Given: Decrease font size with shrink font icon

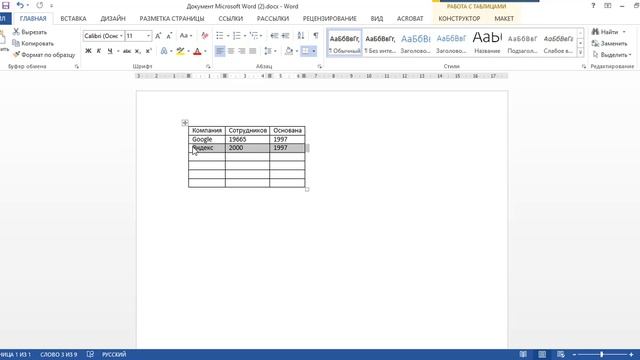Looking at the screenshot, I should [169, 36].
